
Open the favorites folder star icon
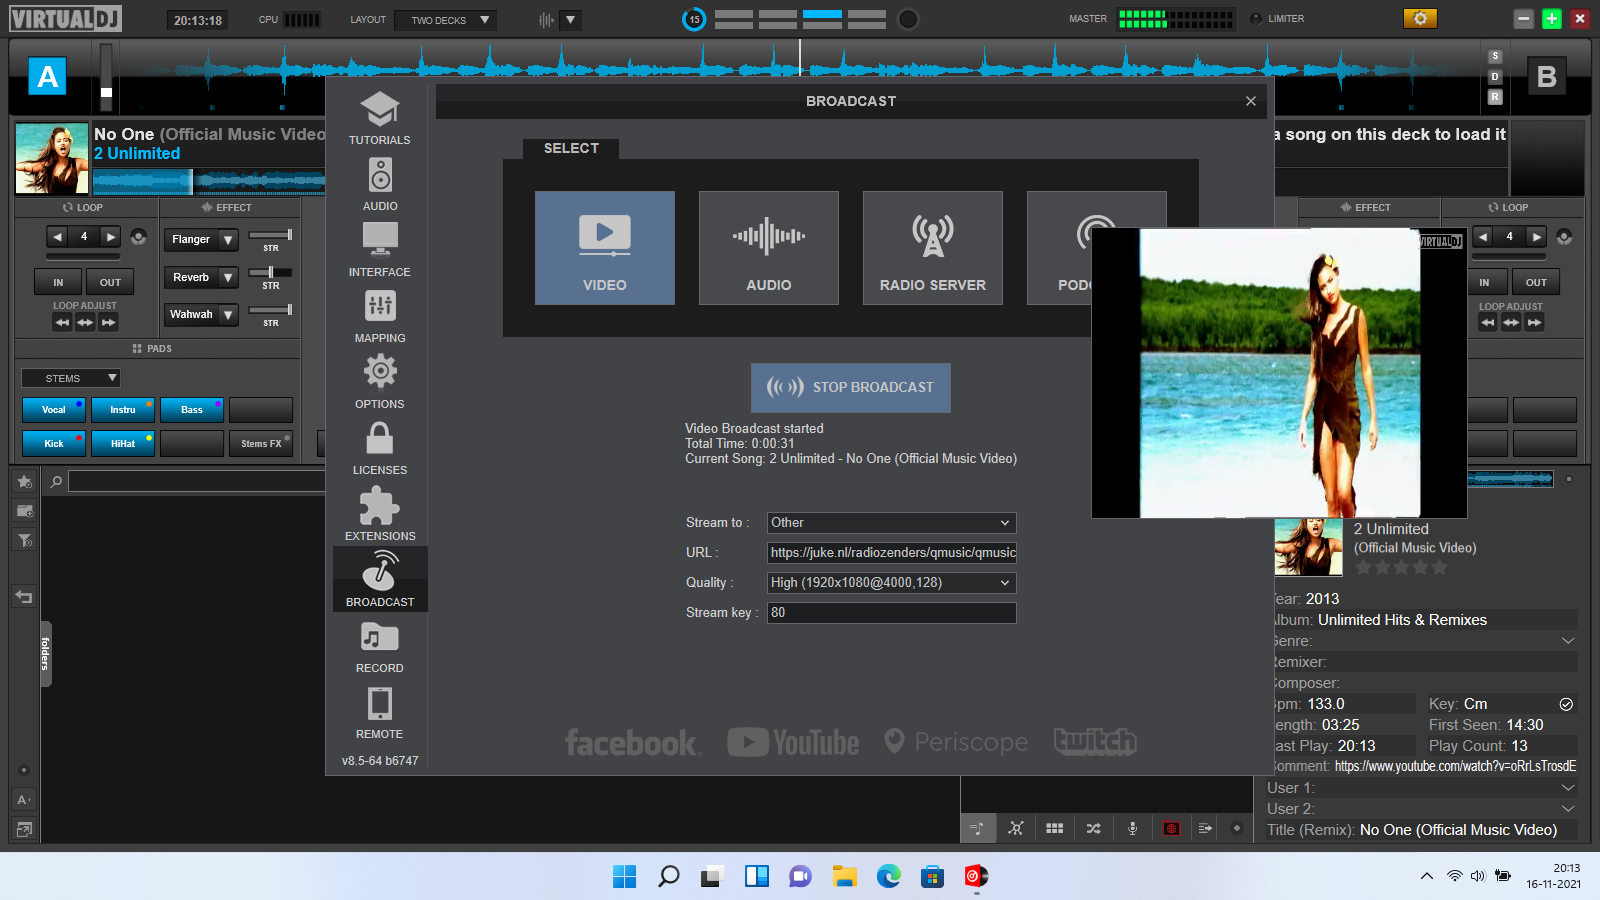click(25, 482)
